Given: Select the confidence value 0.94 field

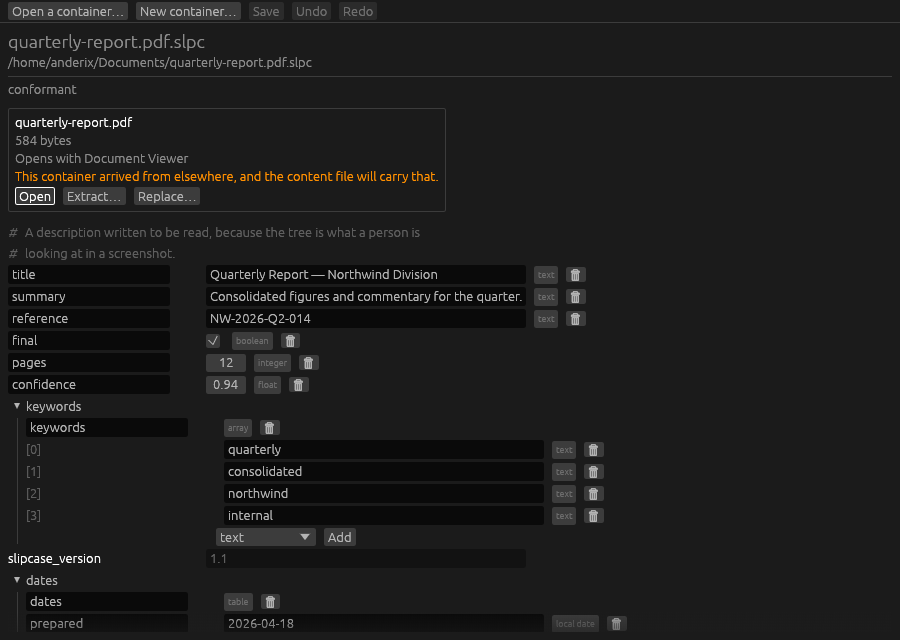Looking at the screenshot, I should (226, 385).
